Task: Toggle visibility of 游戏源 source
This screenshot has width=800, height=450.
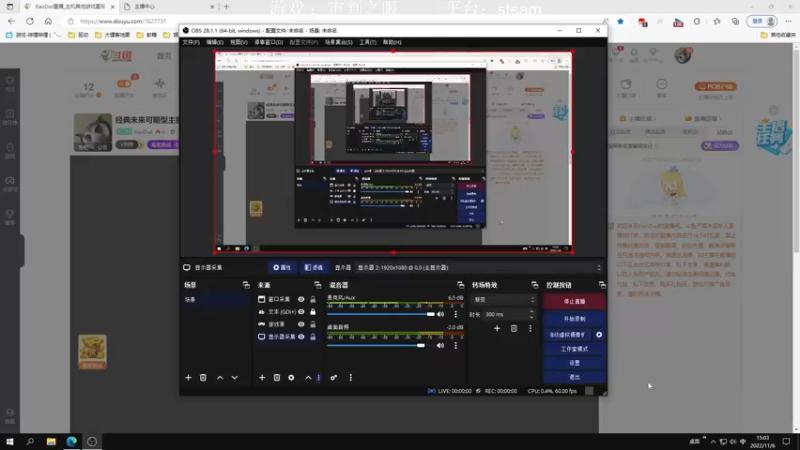Action: pos(301,324)
